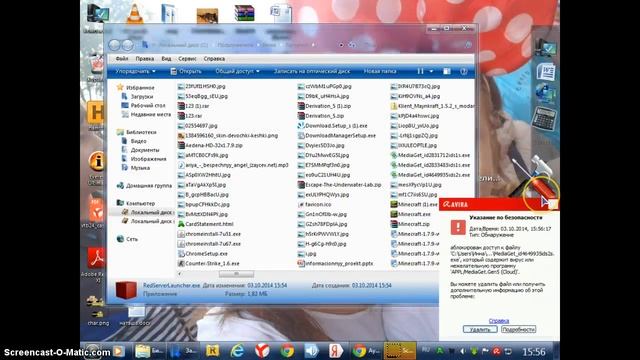Open the Документы library
Image resolution: width=640 pixels, height=360 pixels.
pos(141,150)
